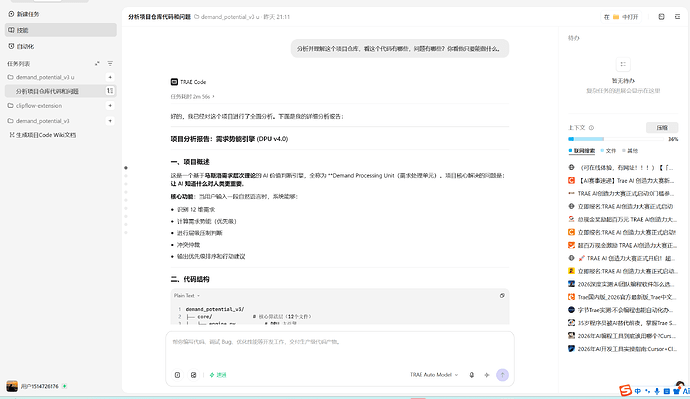690x399 pixels.
Task: Toggle the 中 Chinese input mode indicator
Action: pyautogui.click(x=638, y=391)
